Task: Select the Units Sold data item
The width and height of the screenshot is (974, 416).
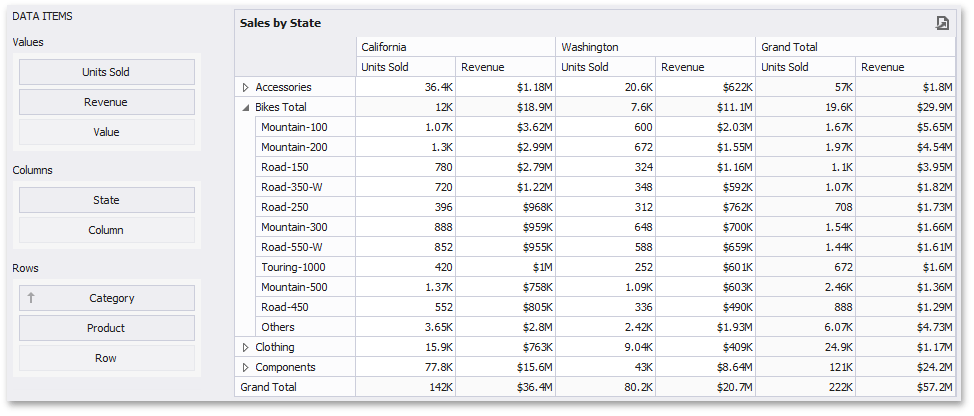Action: click(106, 72)
